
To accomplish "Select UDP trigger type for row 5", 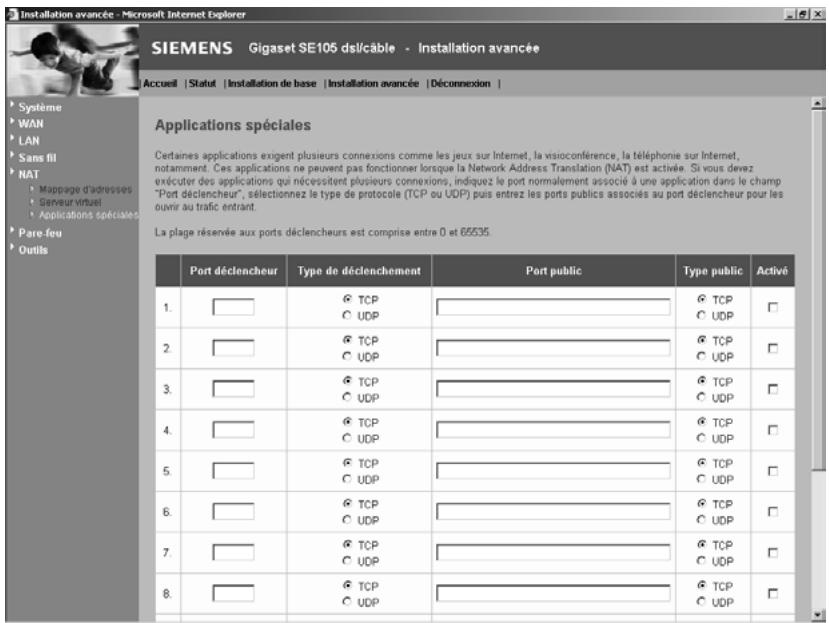I will coord(347,479).
